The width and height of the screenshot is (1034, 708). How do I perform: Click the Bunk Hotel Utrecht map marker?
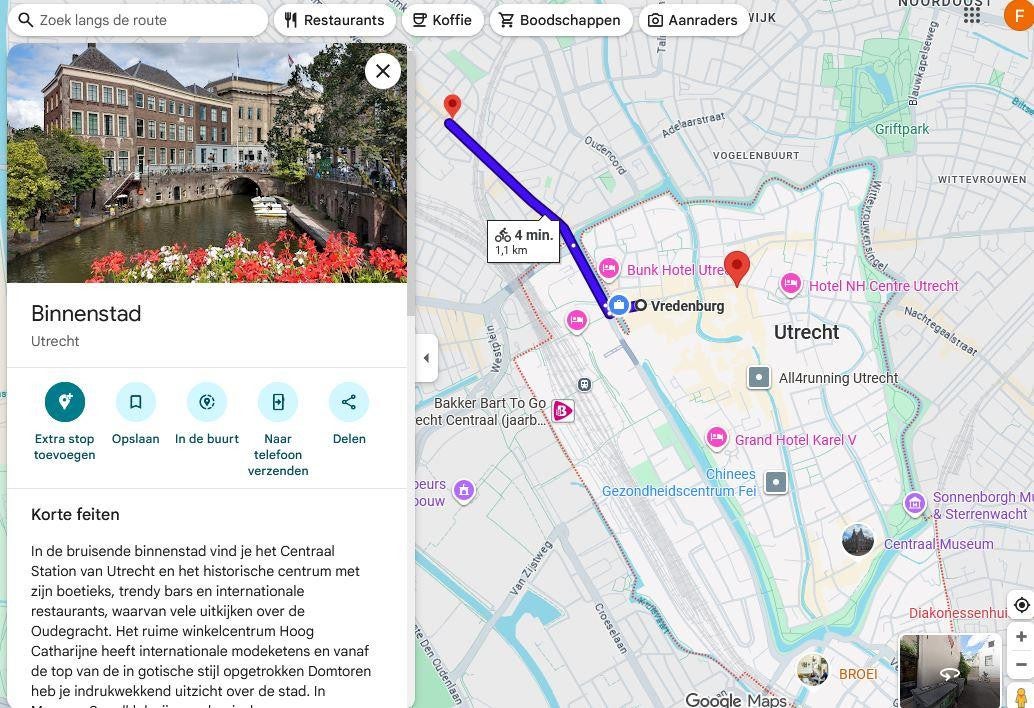pos(609,269)
